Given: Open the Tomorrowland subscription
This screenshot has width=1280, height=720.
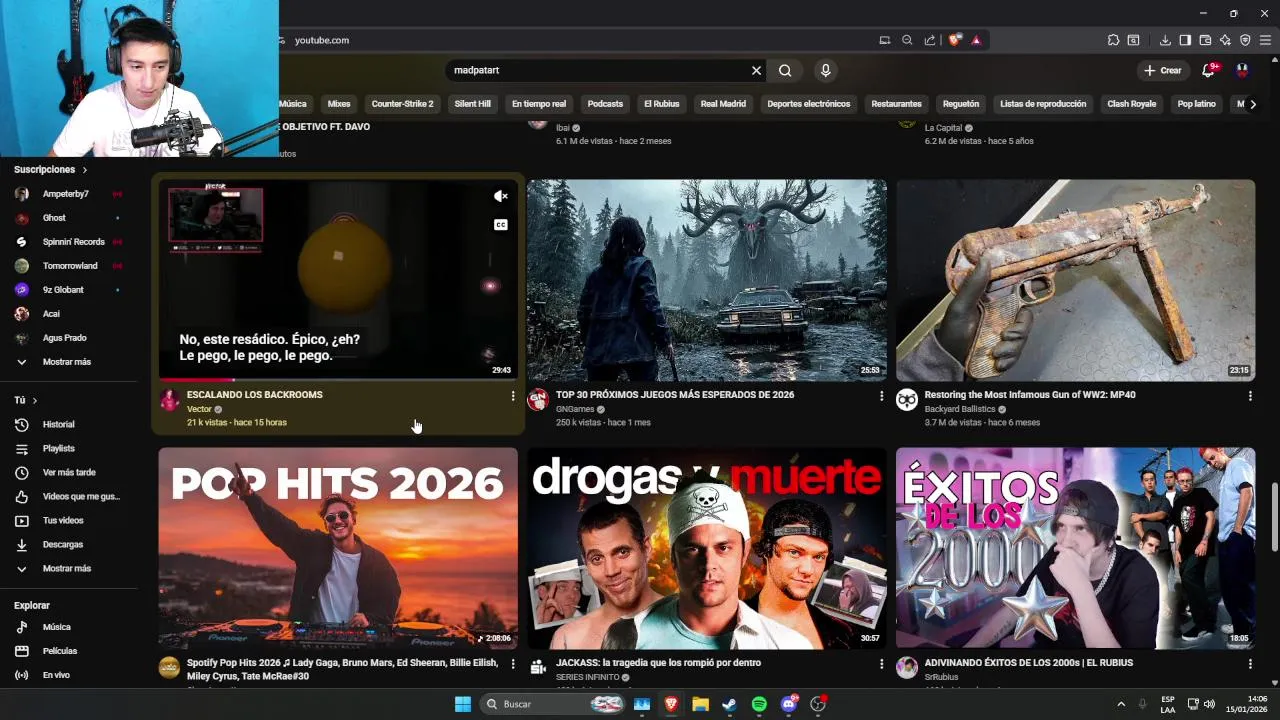Looking at the screenshot, I should tap(68, 266).
